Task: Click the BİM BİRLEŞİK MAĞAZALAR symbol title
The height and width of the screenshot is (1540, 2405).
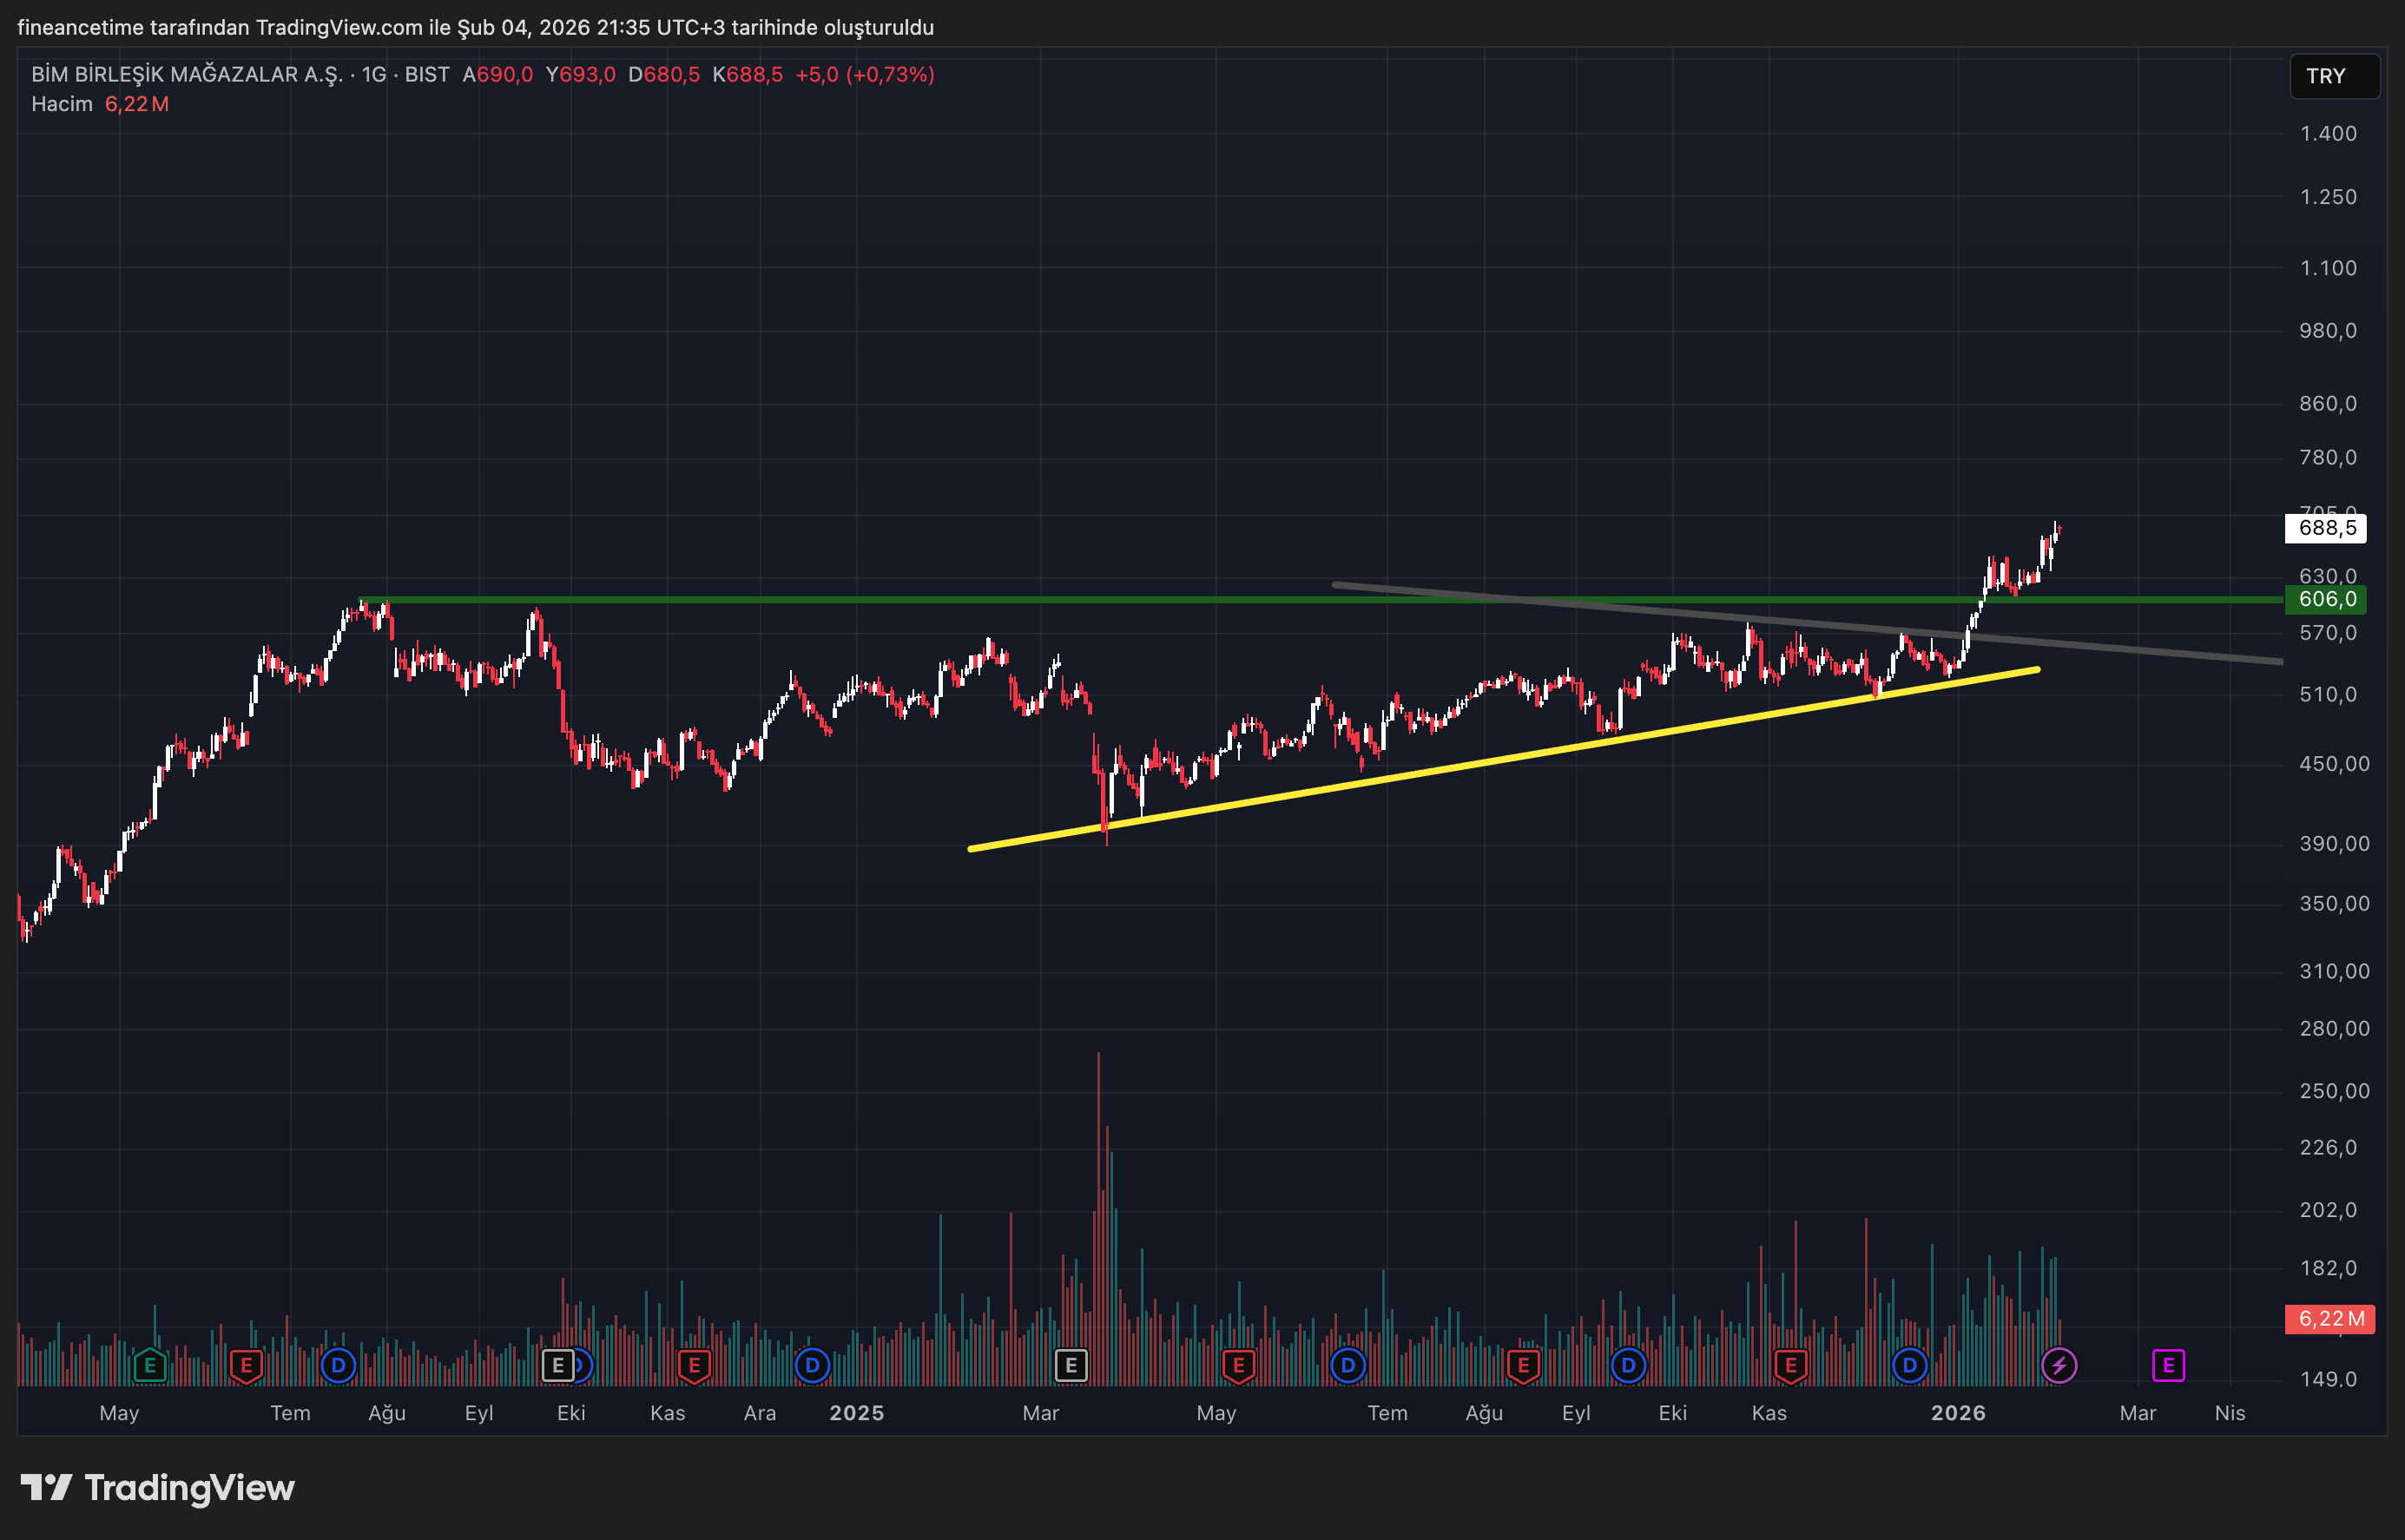Action: [186, 74]
